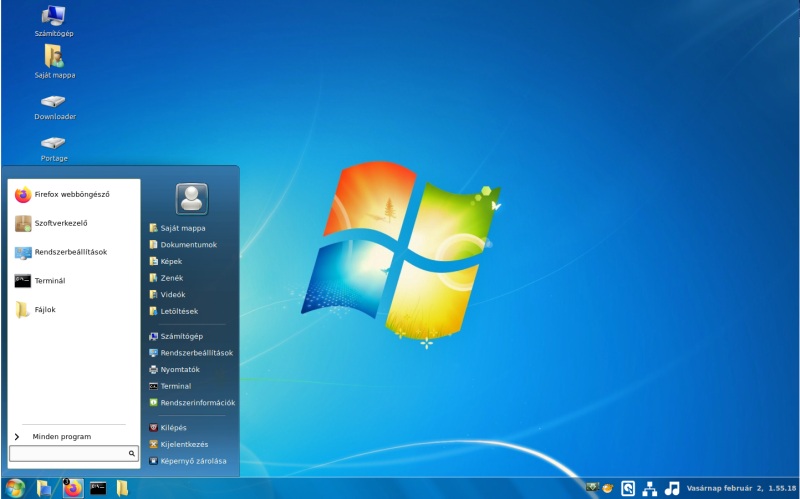Click the music note tray icon

pos(672,488)
